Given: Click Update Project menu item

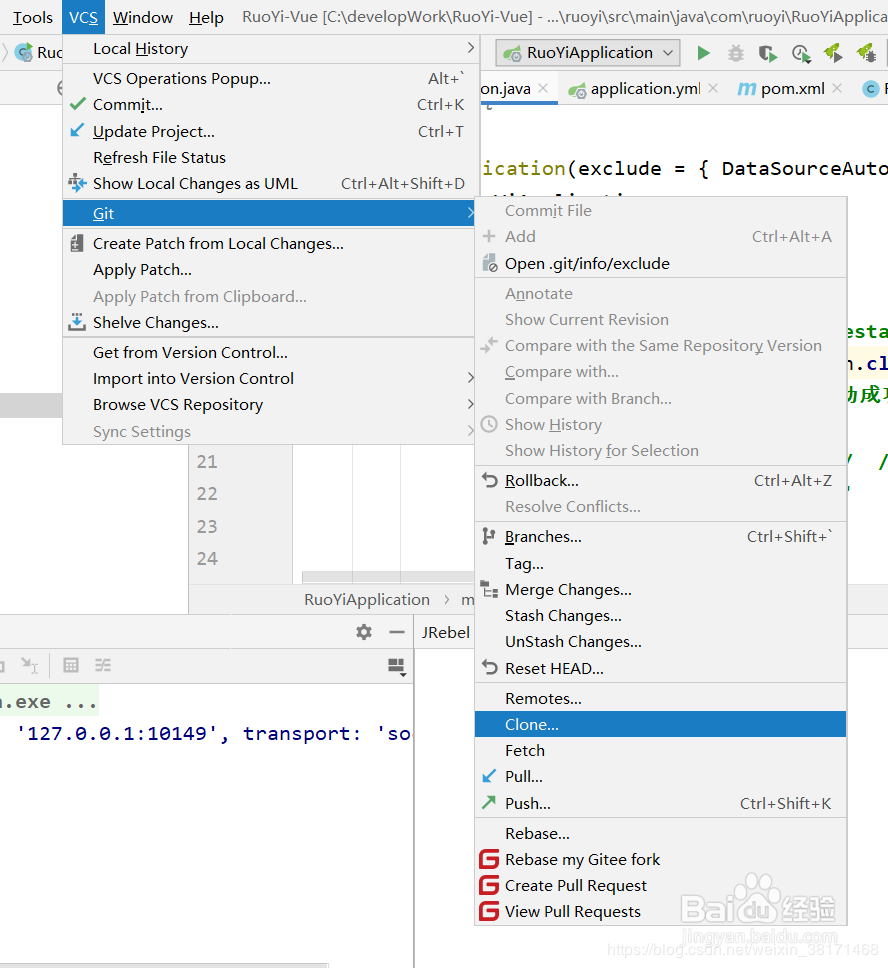Looking at the screenshot, I should 271,131.
